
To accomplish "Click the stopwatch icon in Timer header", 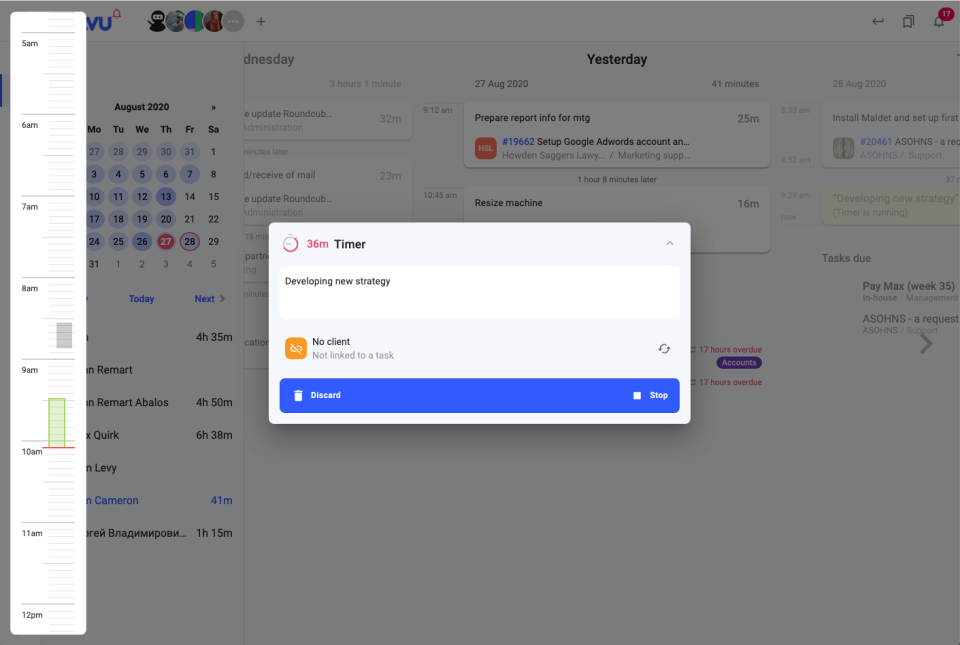I will pyautogui.click(x=291, y=244).
